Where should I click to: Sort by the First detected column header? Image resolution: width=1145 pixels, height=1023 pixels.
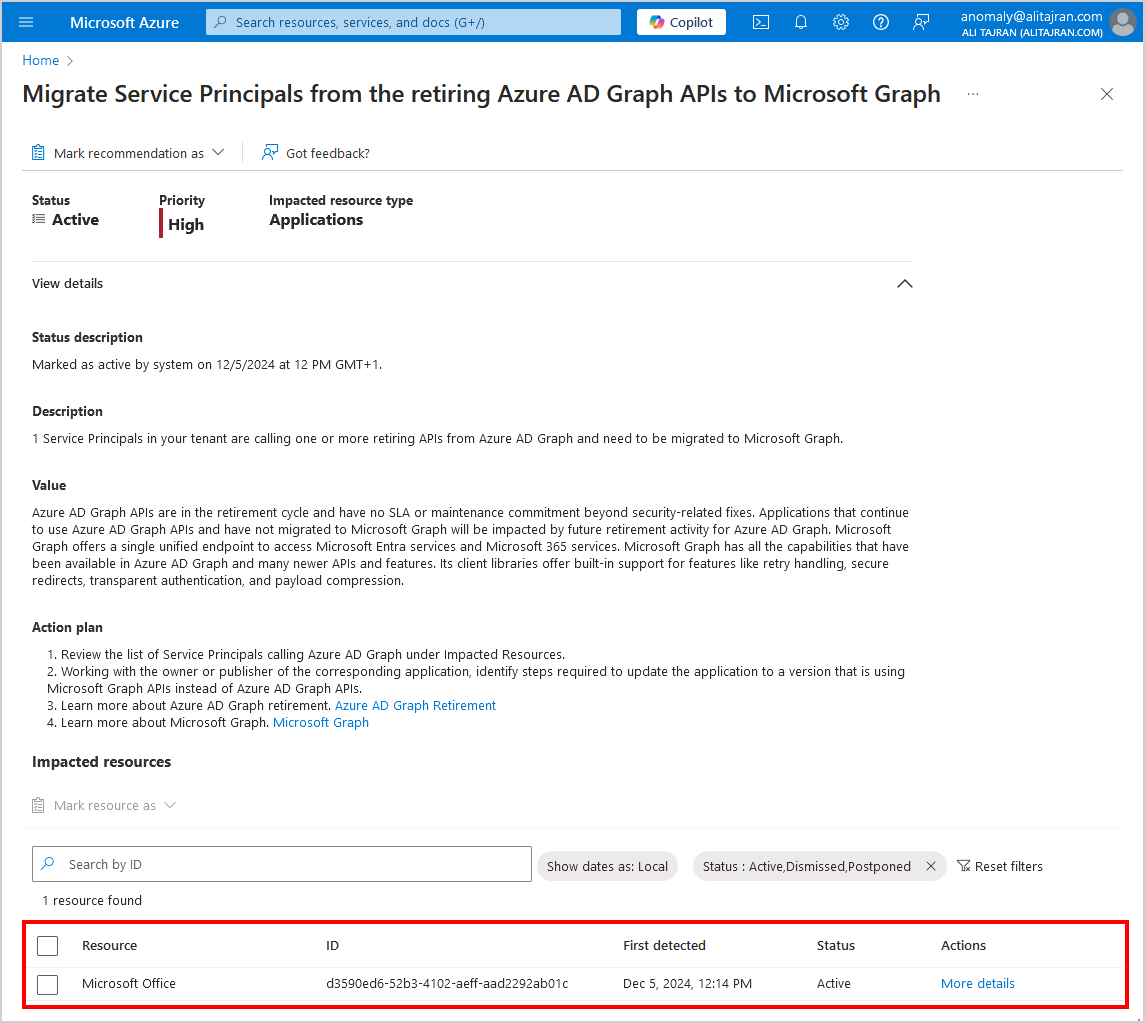tap(665, 946)
